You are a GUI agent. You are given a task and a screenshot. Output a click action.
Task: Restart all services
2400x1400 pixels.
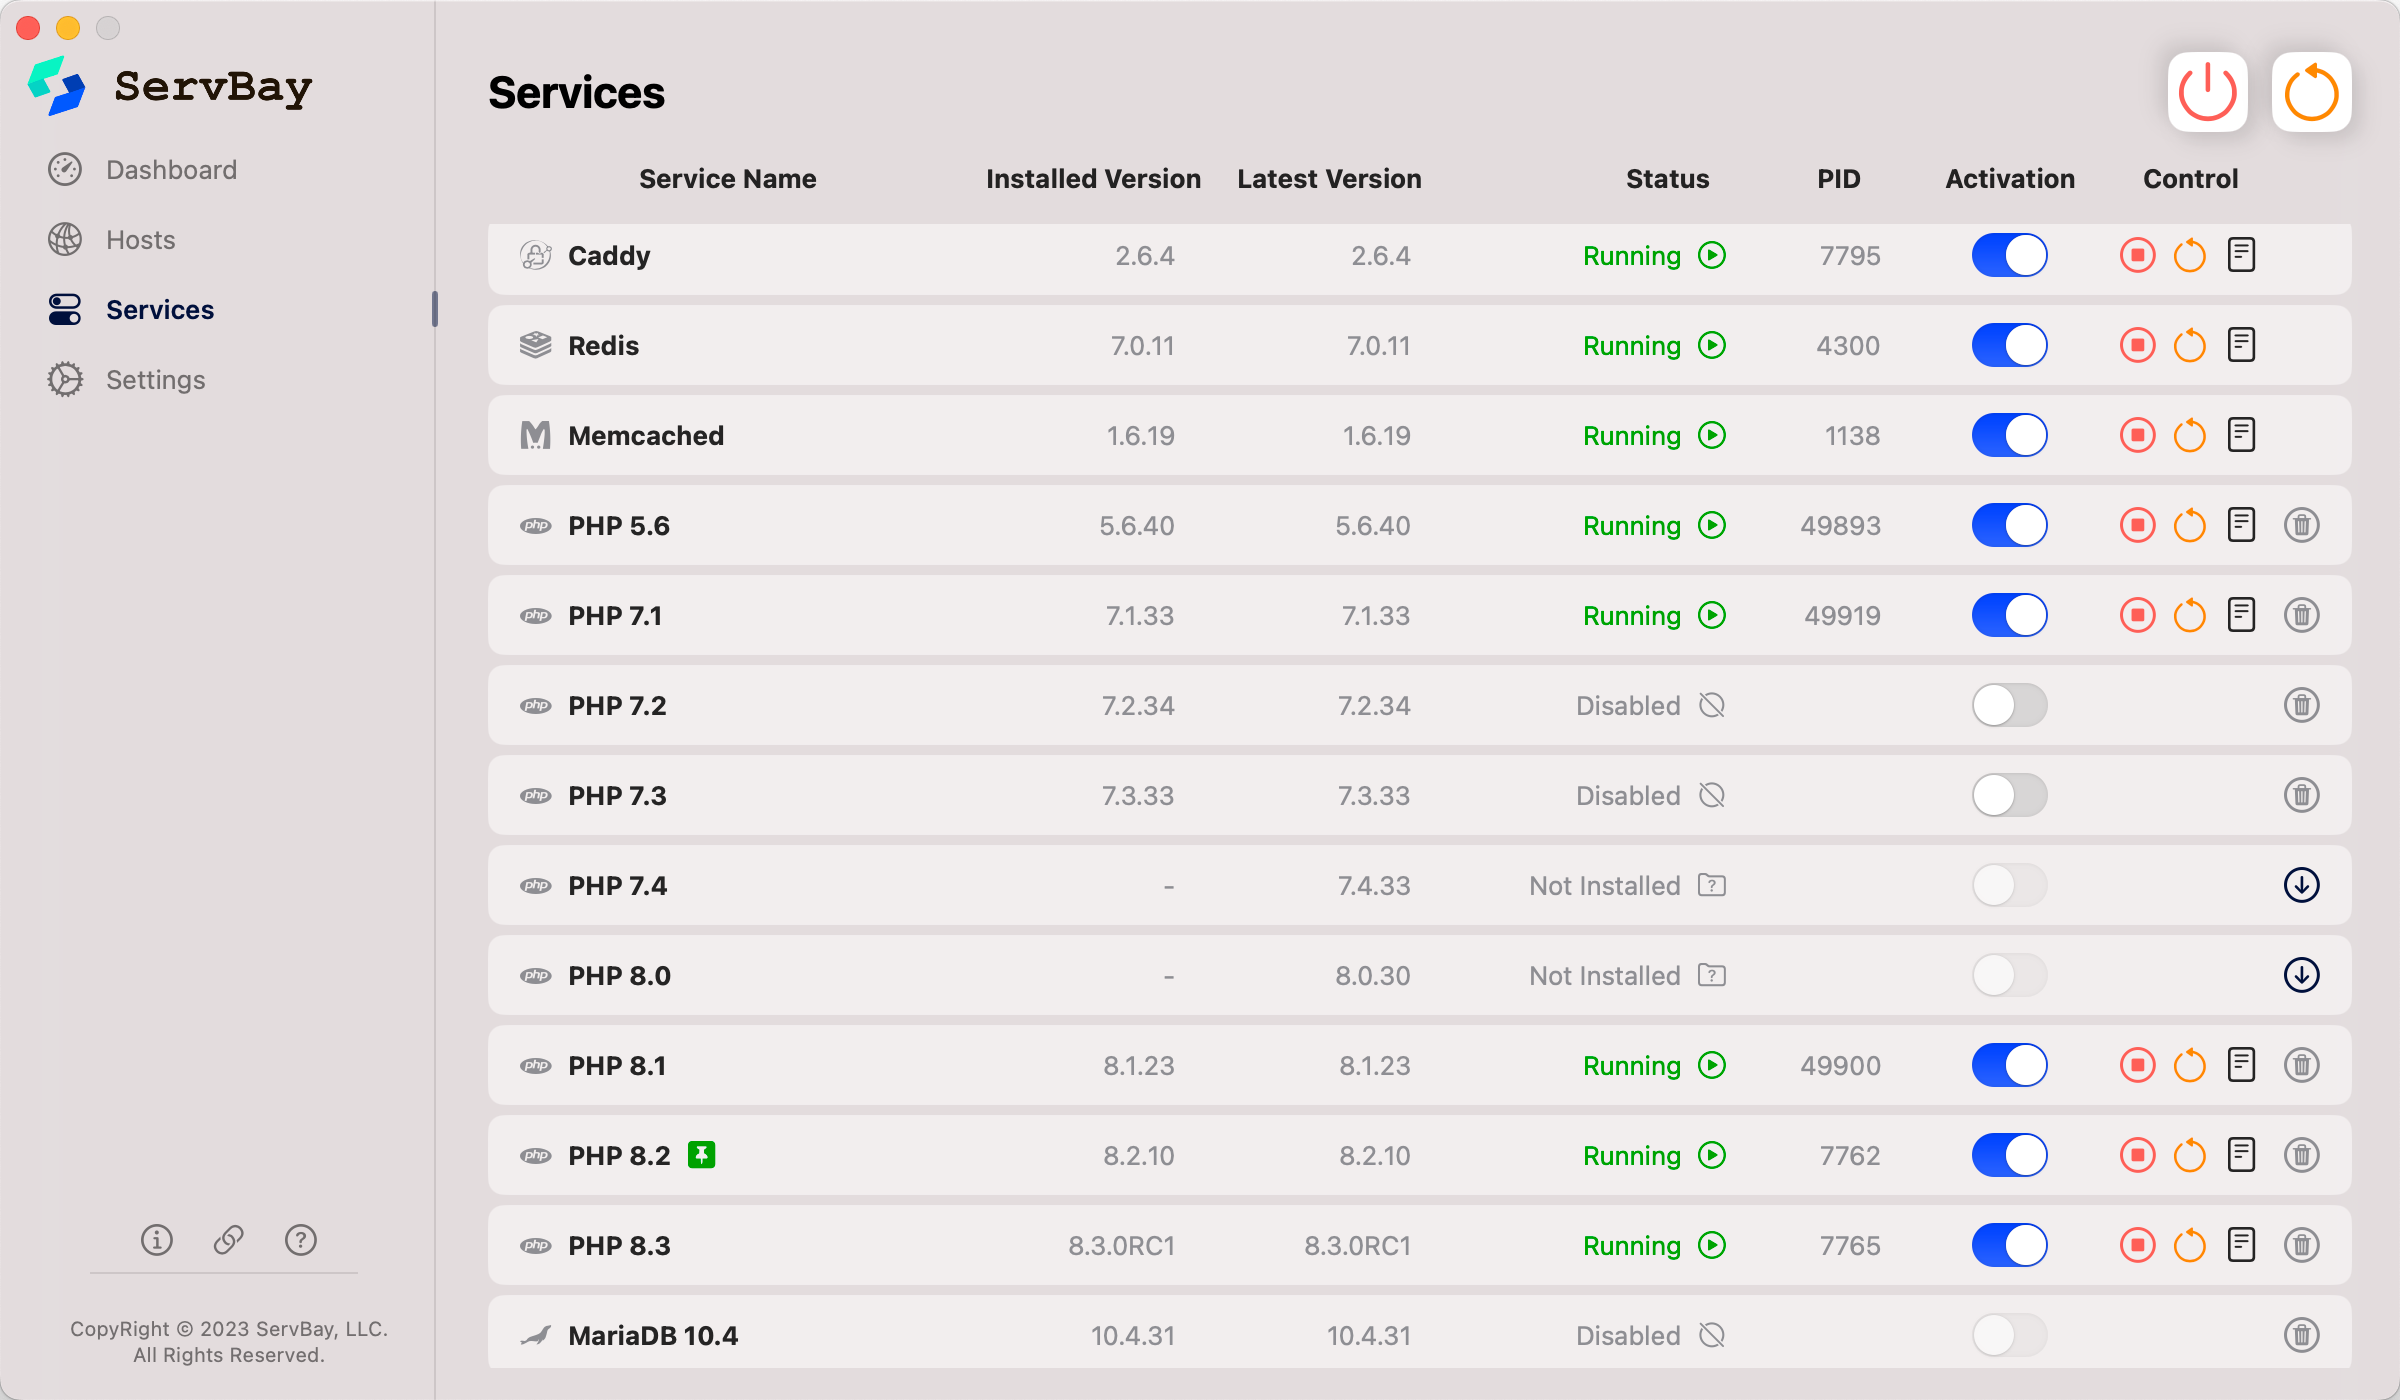(2311, 91)
